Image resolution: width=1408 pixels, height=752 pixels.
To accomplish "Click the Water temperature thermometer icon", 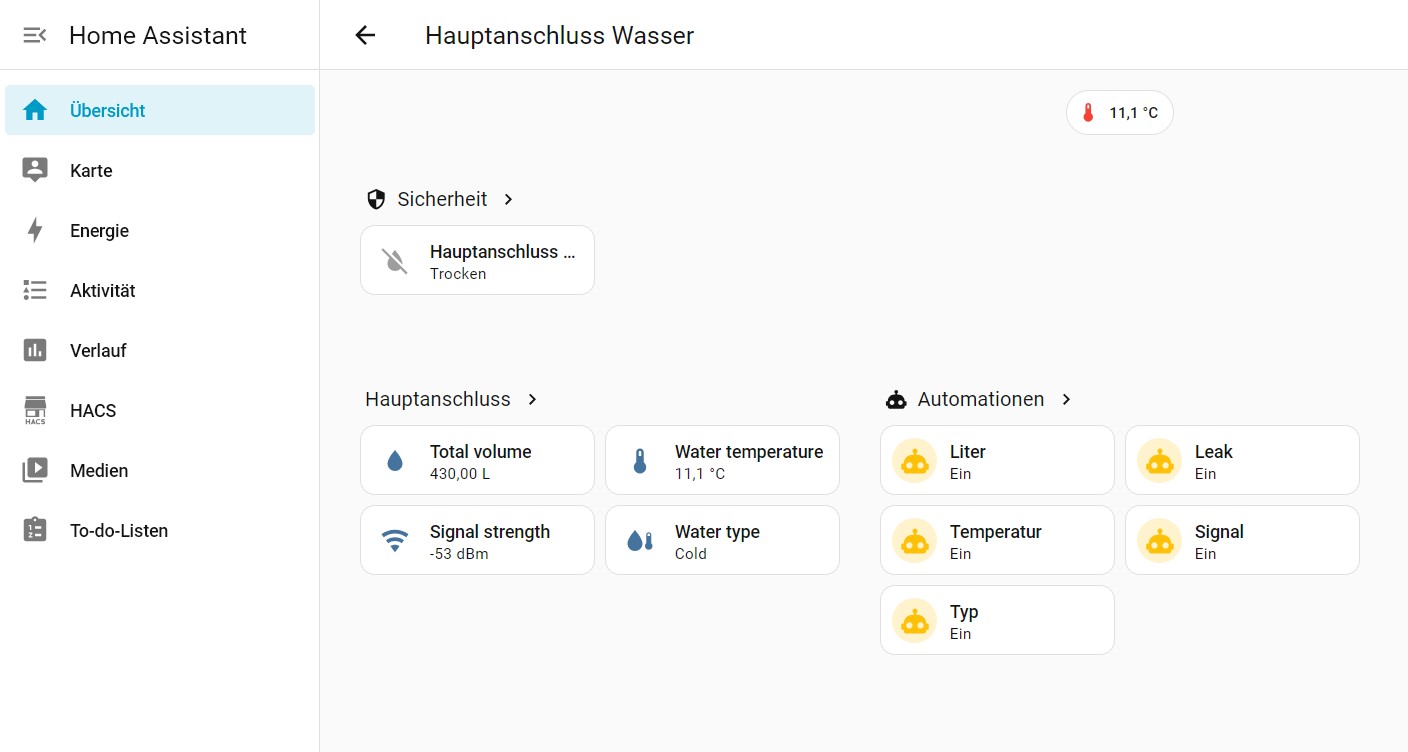I will point(640,461).
